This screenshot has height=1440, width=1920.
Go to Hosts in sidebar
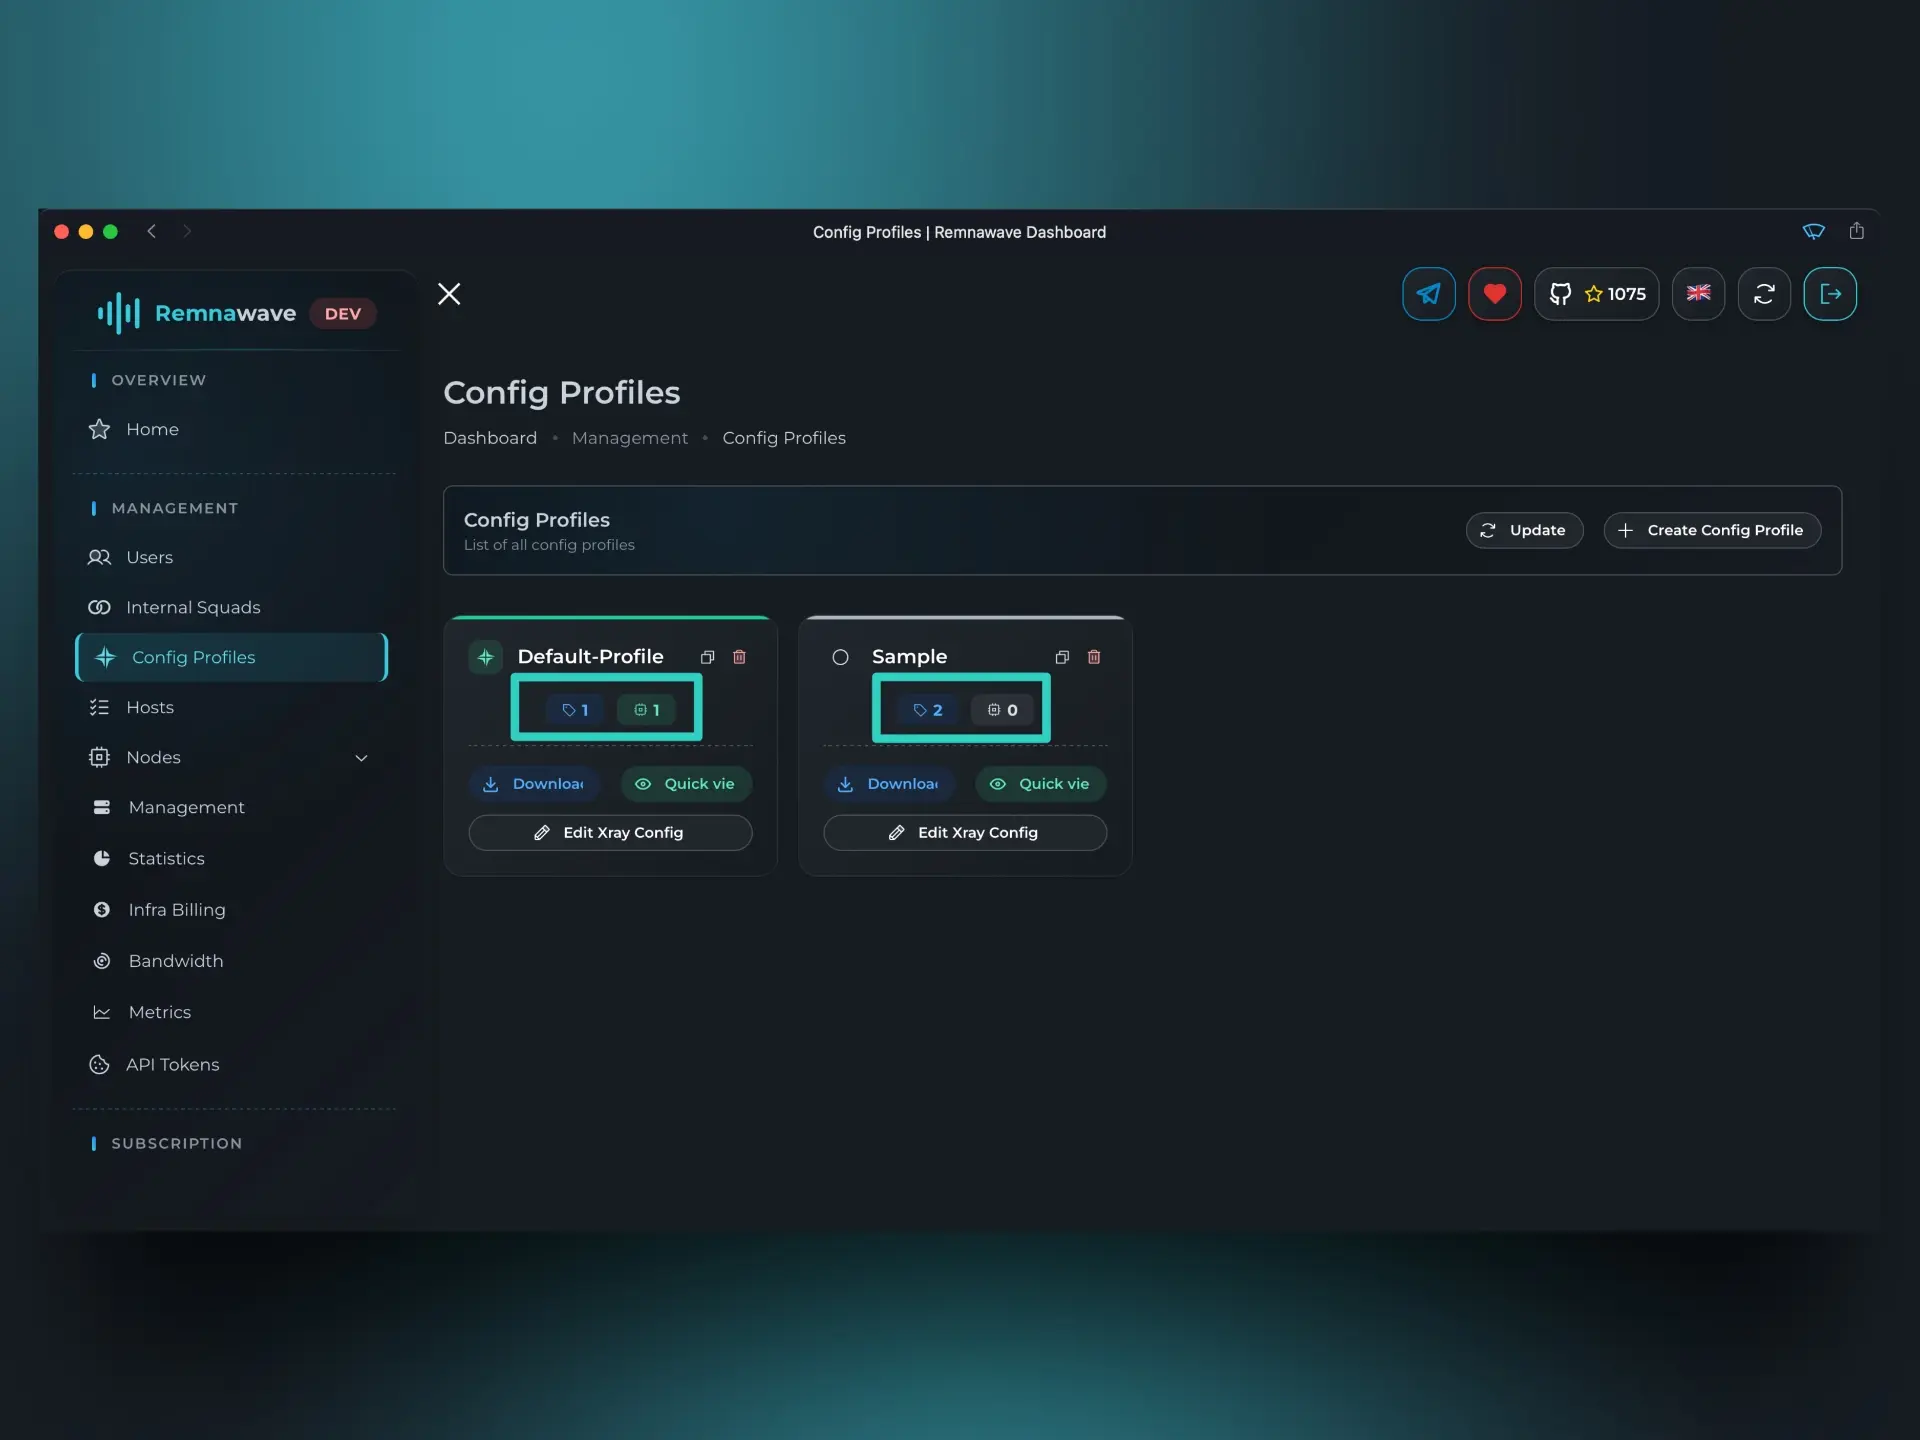[149, 707]
